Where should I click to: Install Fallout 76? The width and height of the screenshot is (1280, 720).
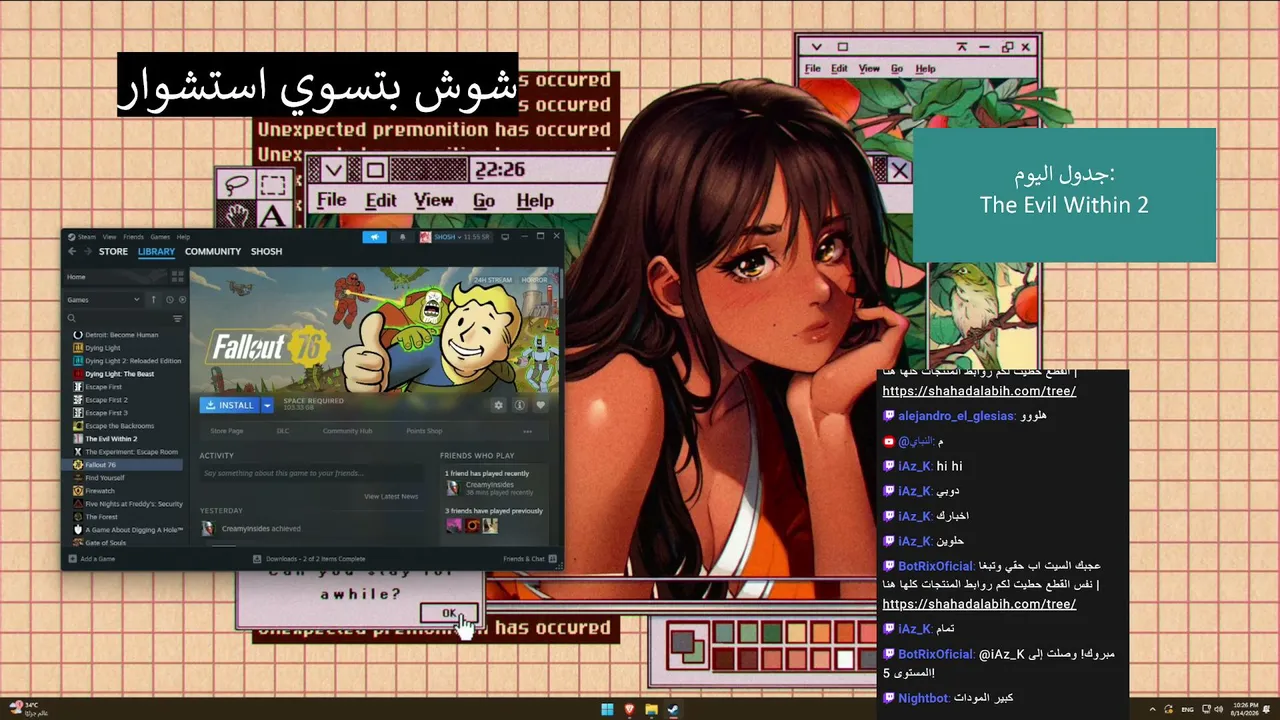pyautogui.click(x=230, y=405)
